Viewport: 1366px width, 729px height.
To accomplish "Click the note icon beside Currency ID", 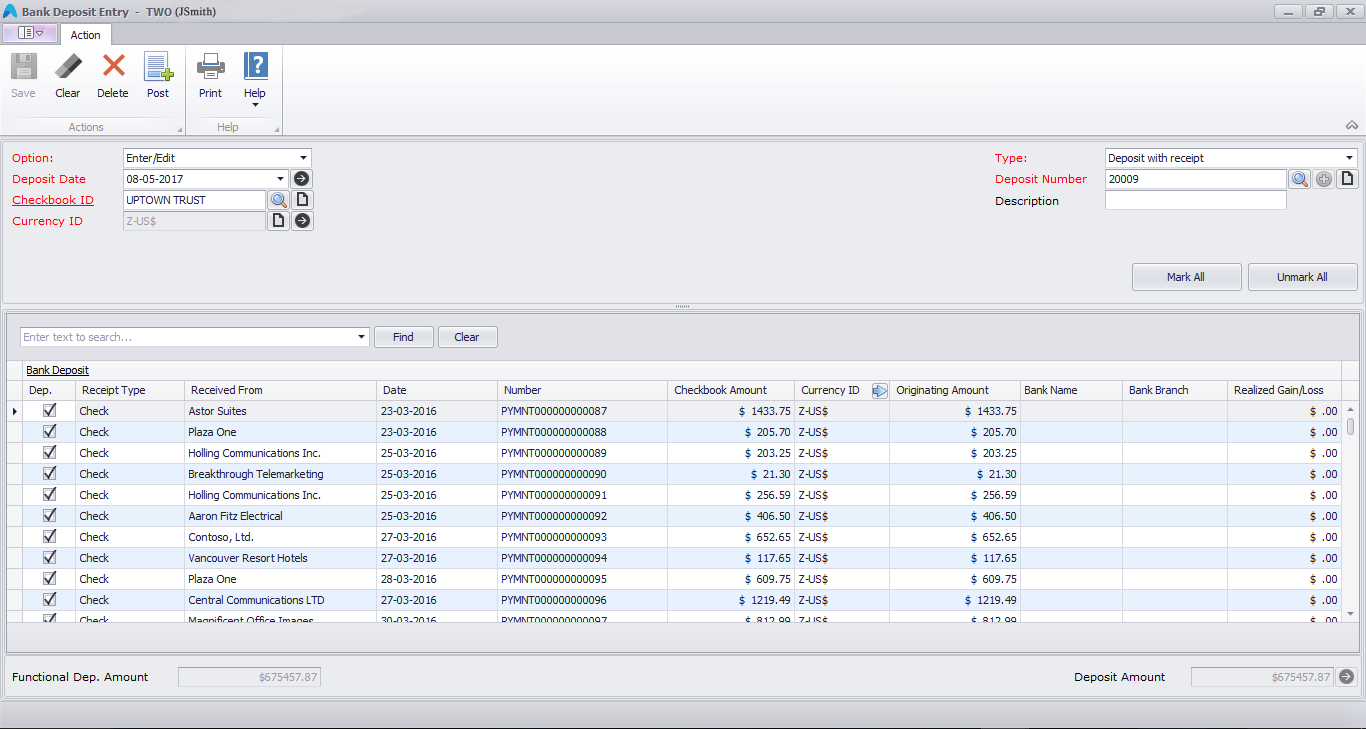I will pos(278,221).
